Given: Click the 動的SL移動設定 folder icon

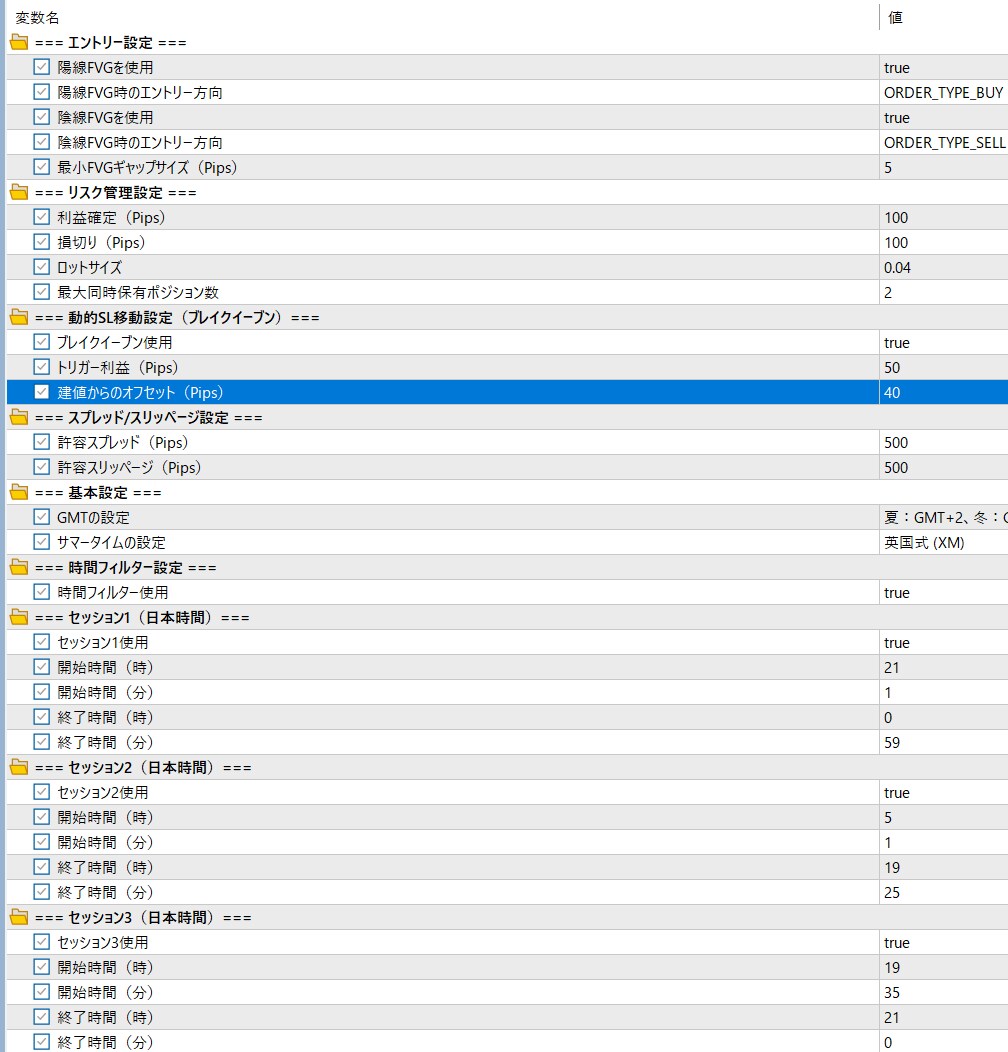Looking at the screenshot, I should click(x=19, y=317).
